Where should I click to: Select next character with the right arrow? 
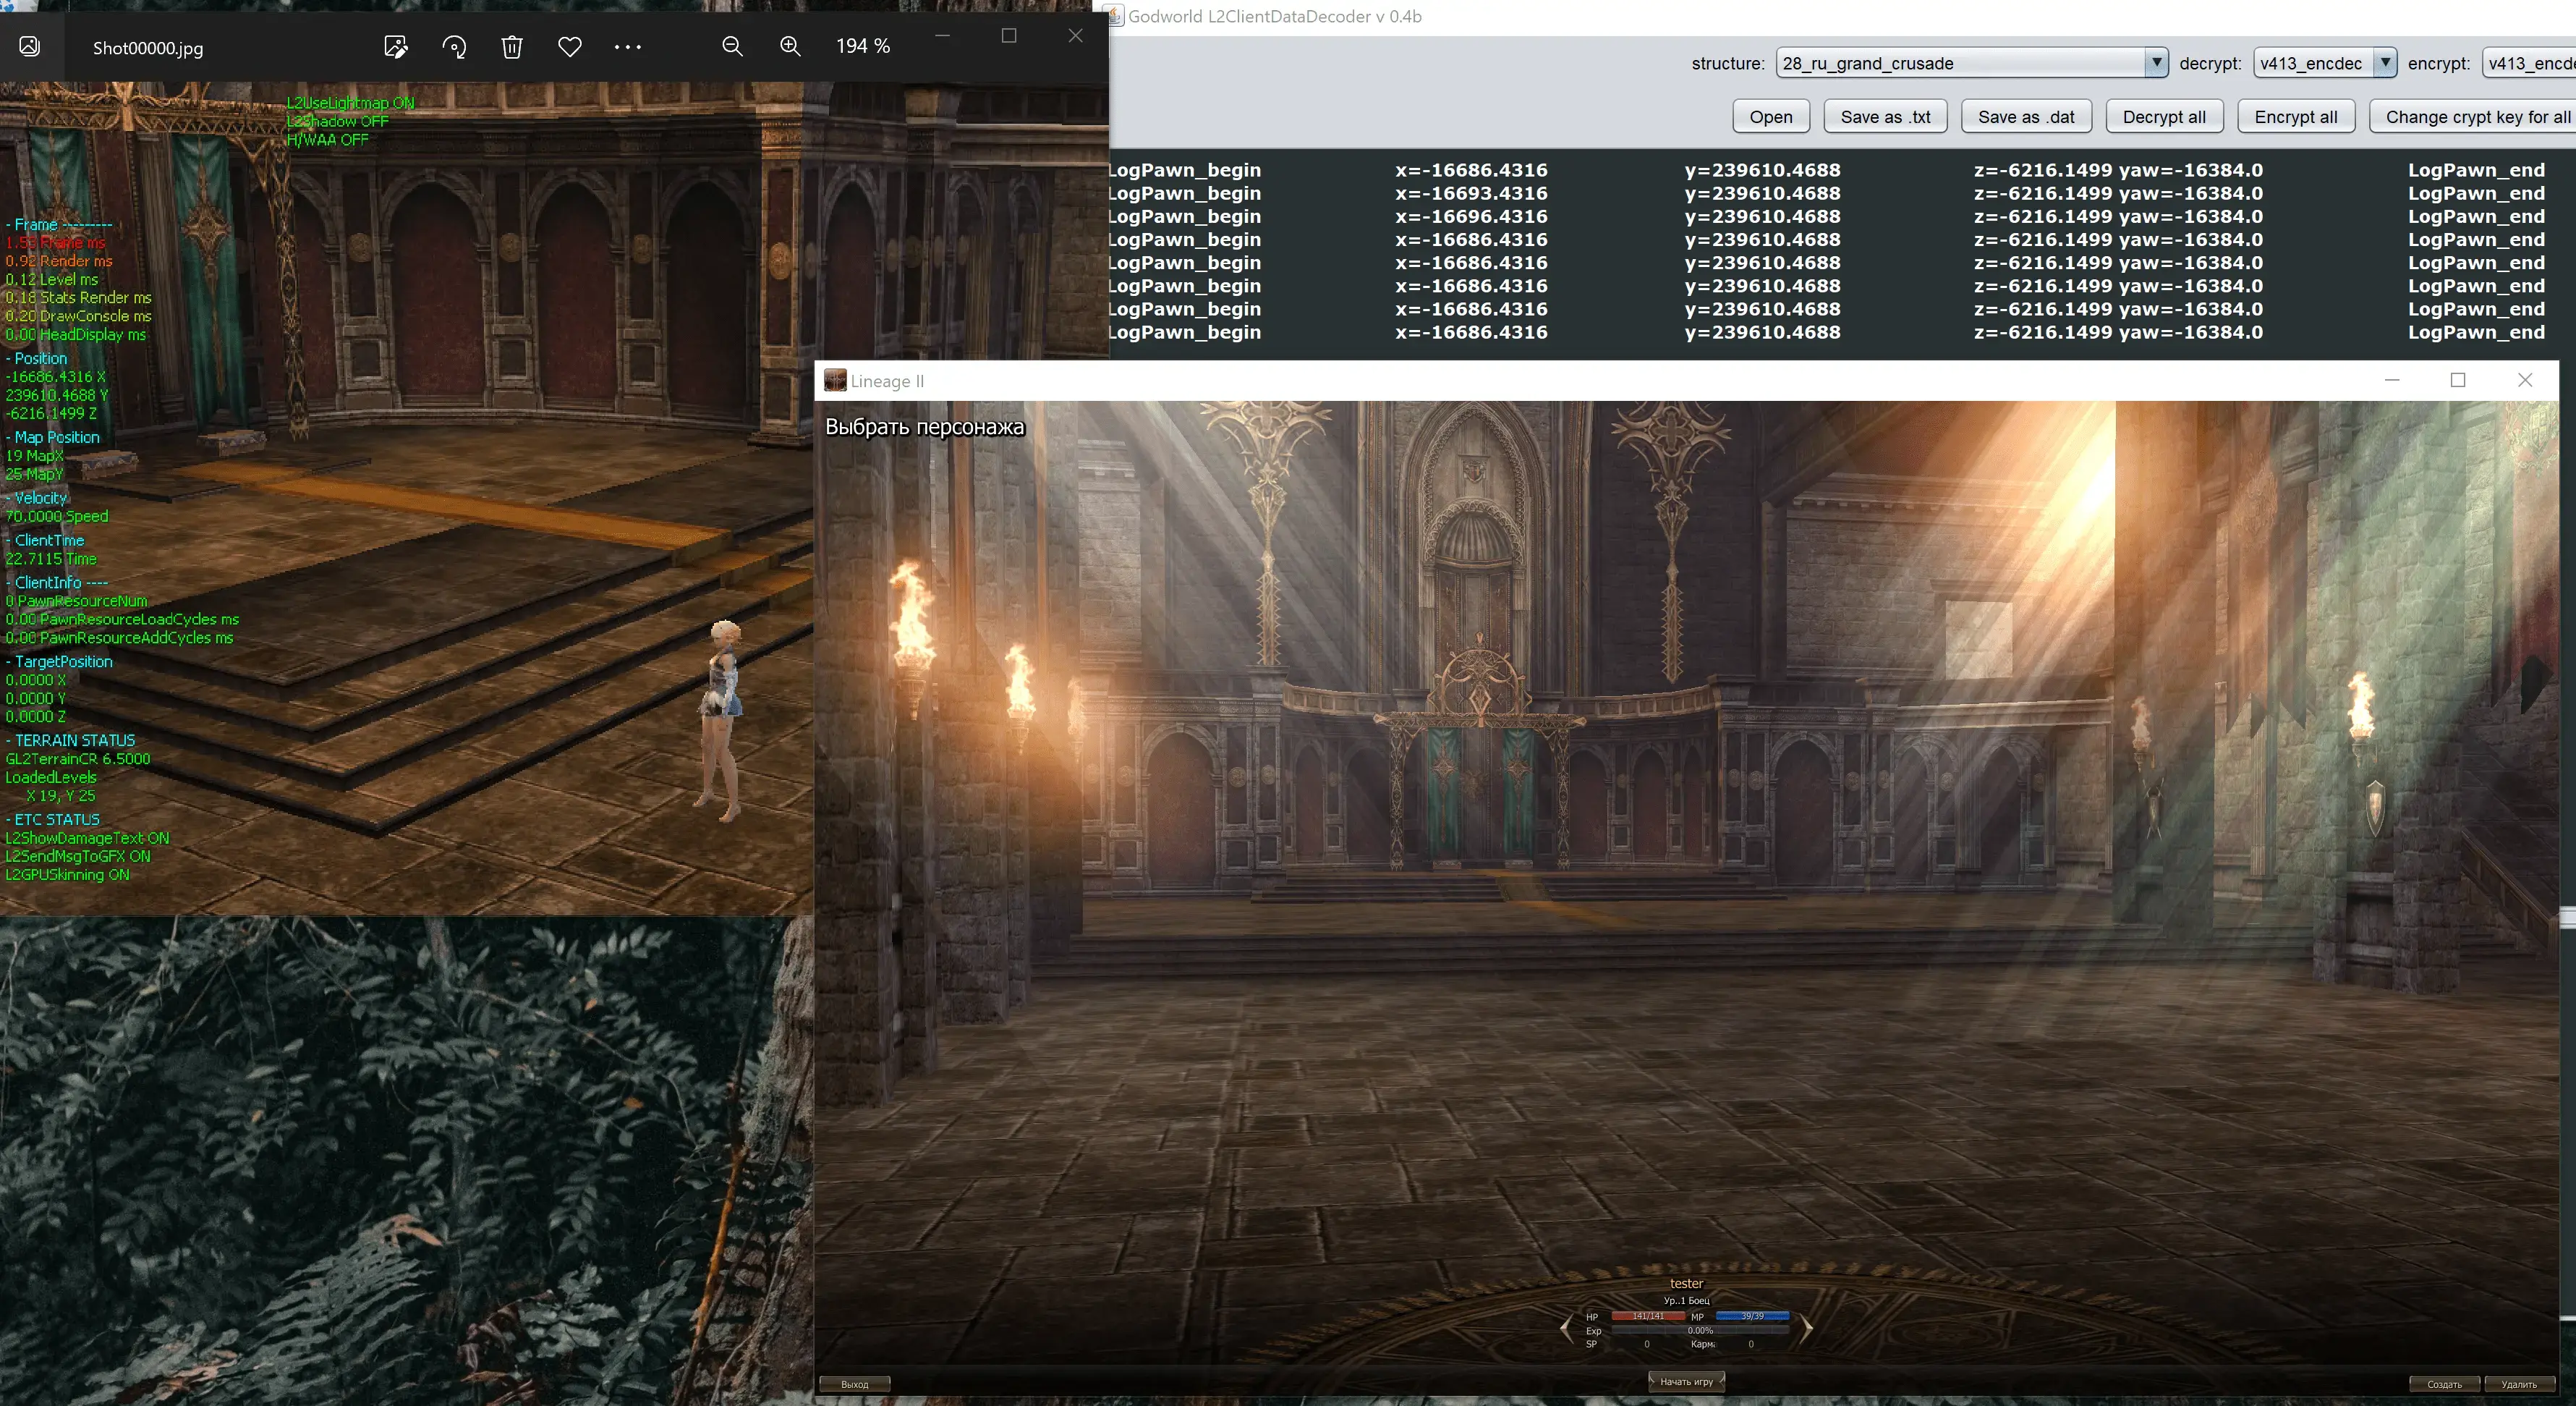click(x=1807, y=1329)
